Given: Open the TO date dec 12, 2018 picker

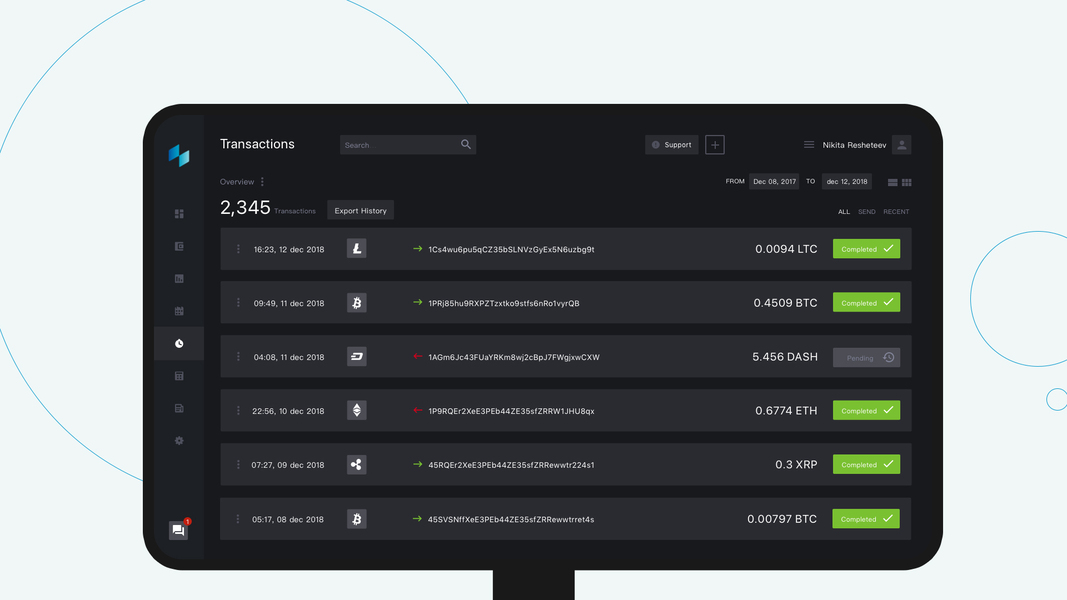Looking at the screenshot, I should coord(847,182).
